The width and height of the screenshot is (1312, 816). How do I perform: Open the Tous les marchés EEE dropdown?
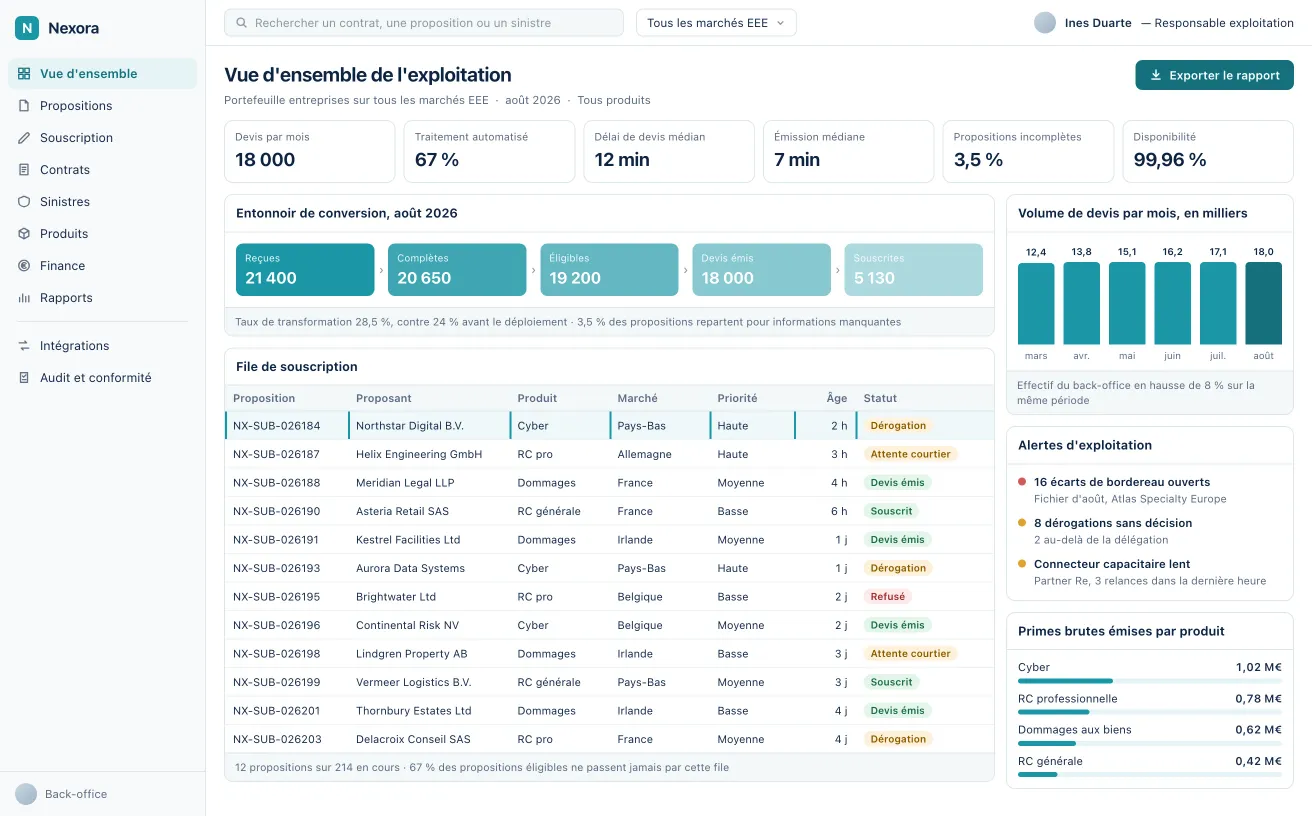click(716, 23)
